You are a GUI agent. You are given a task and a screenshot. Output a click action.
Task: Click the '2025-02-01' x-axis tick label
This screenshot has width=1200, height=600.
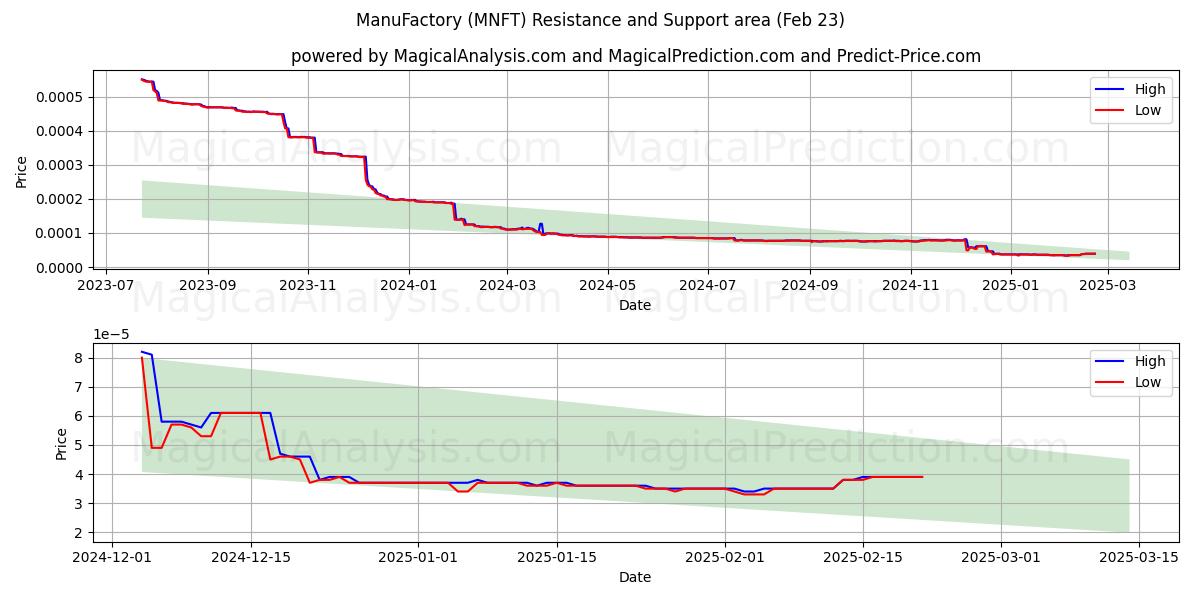(724, 558)
